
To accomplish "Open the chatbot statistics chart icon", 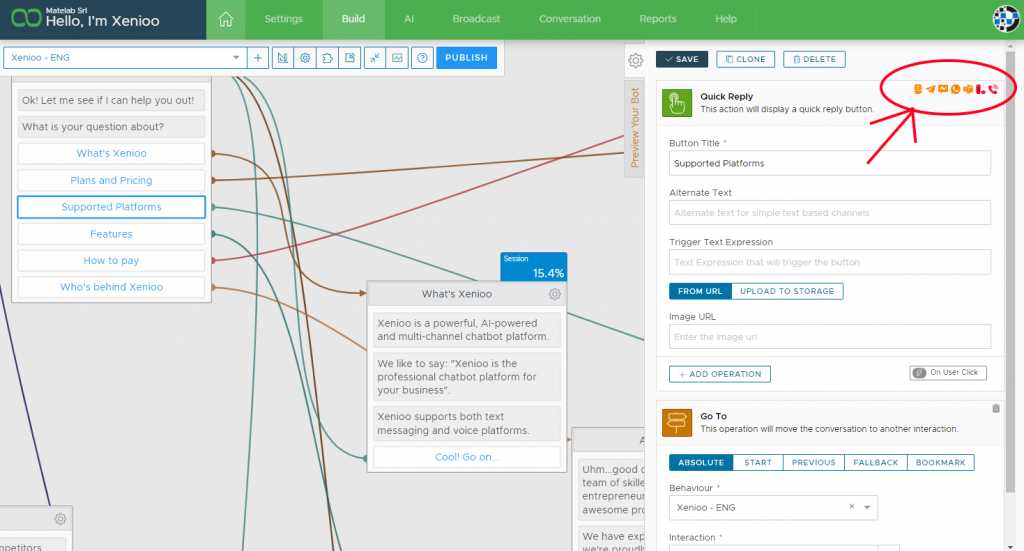I will click(x=283, y=57).
